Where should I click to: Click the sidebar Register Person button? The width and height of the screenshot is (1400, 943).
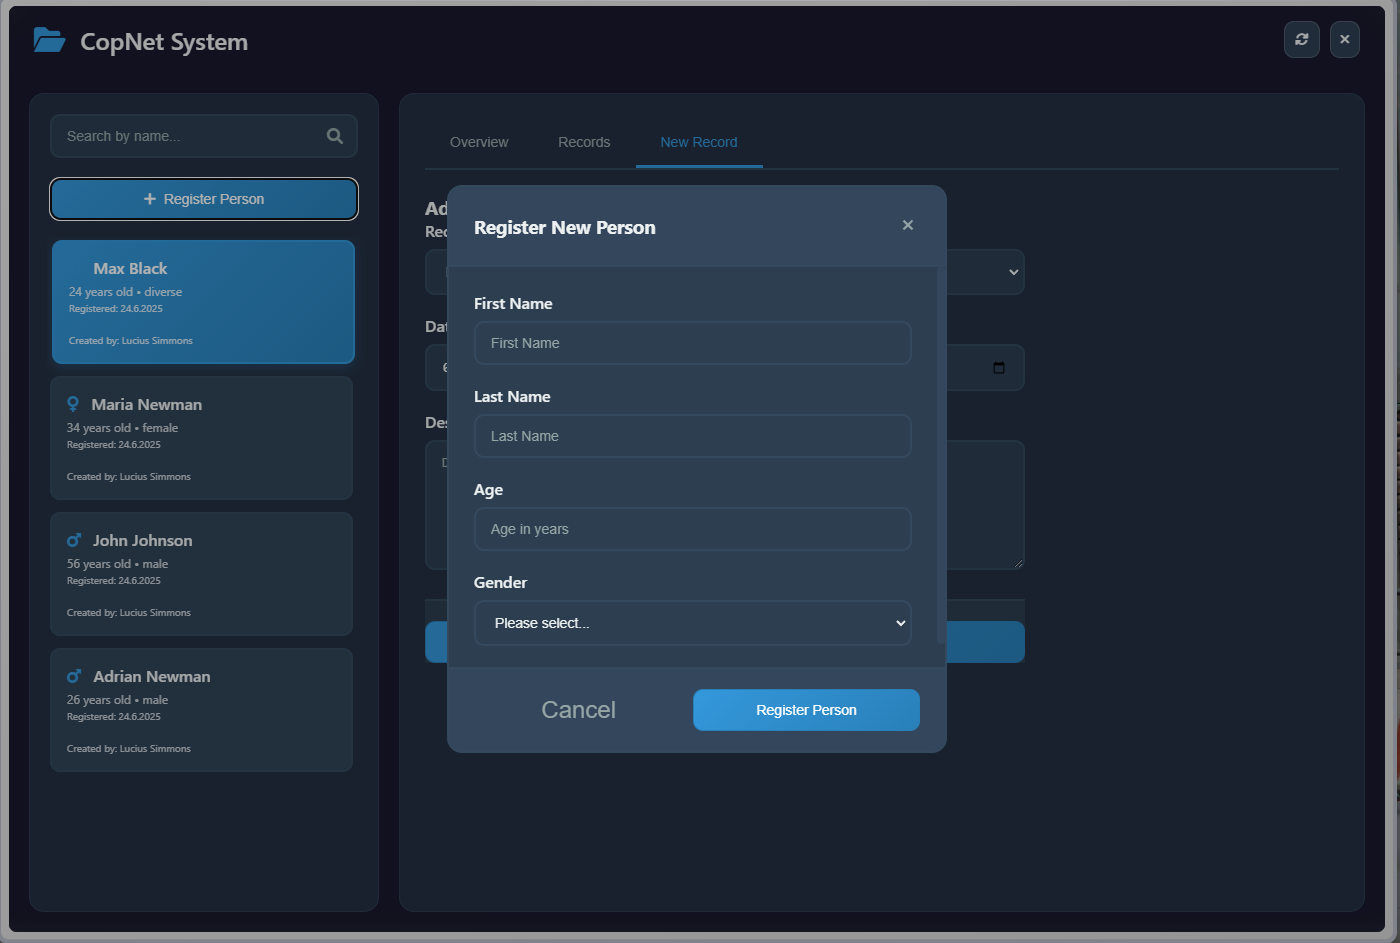[204, 199]
